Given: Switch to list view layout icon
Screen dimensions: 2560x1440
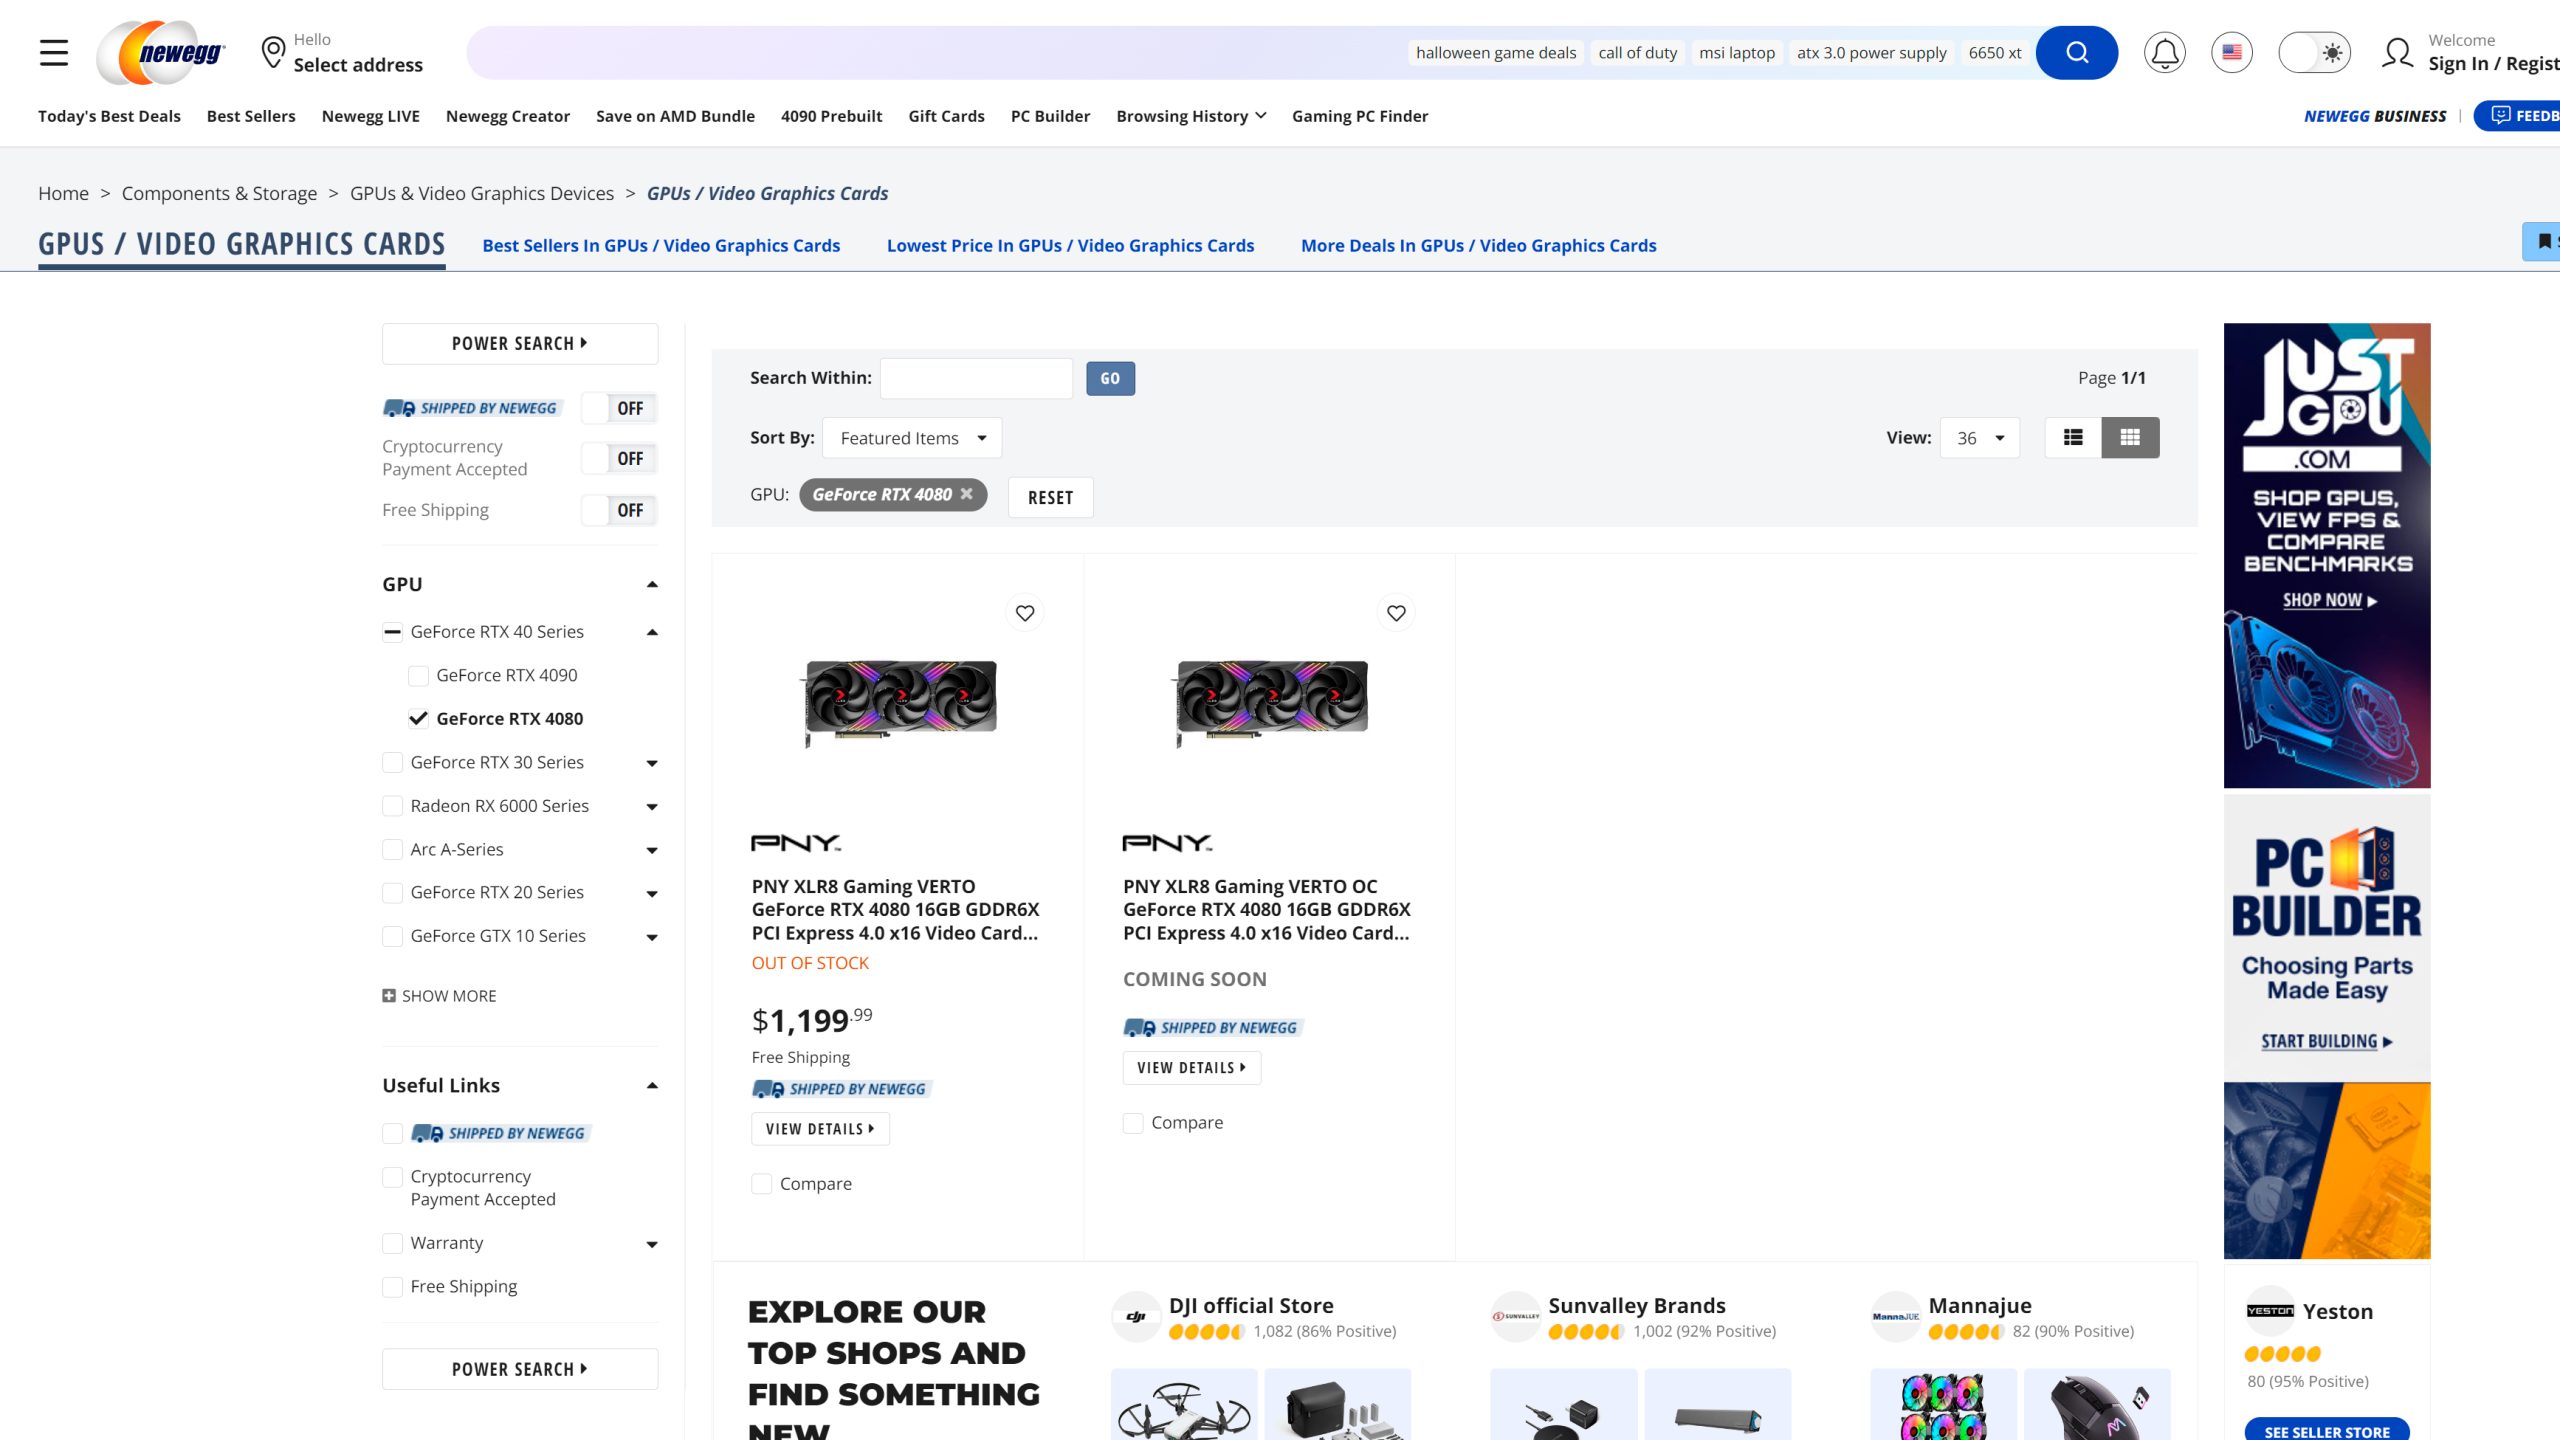Looking at the screenshot, I should click(2073, 438).
